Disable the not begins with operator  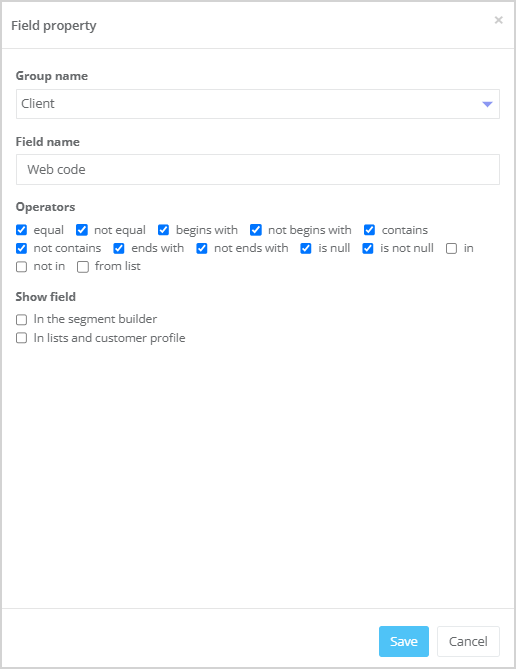click(x=256, y=230)
